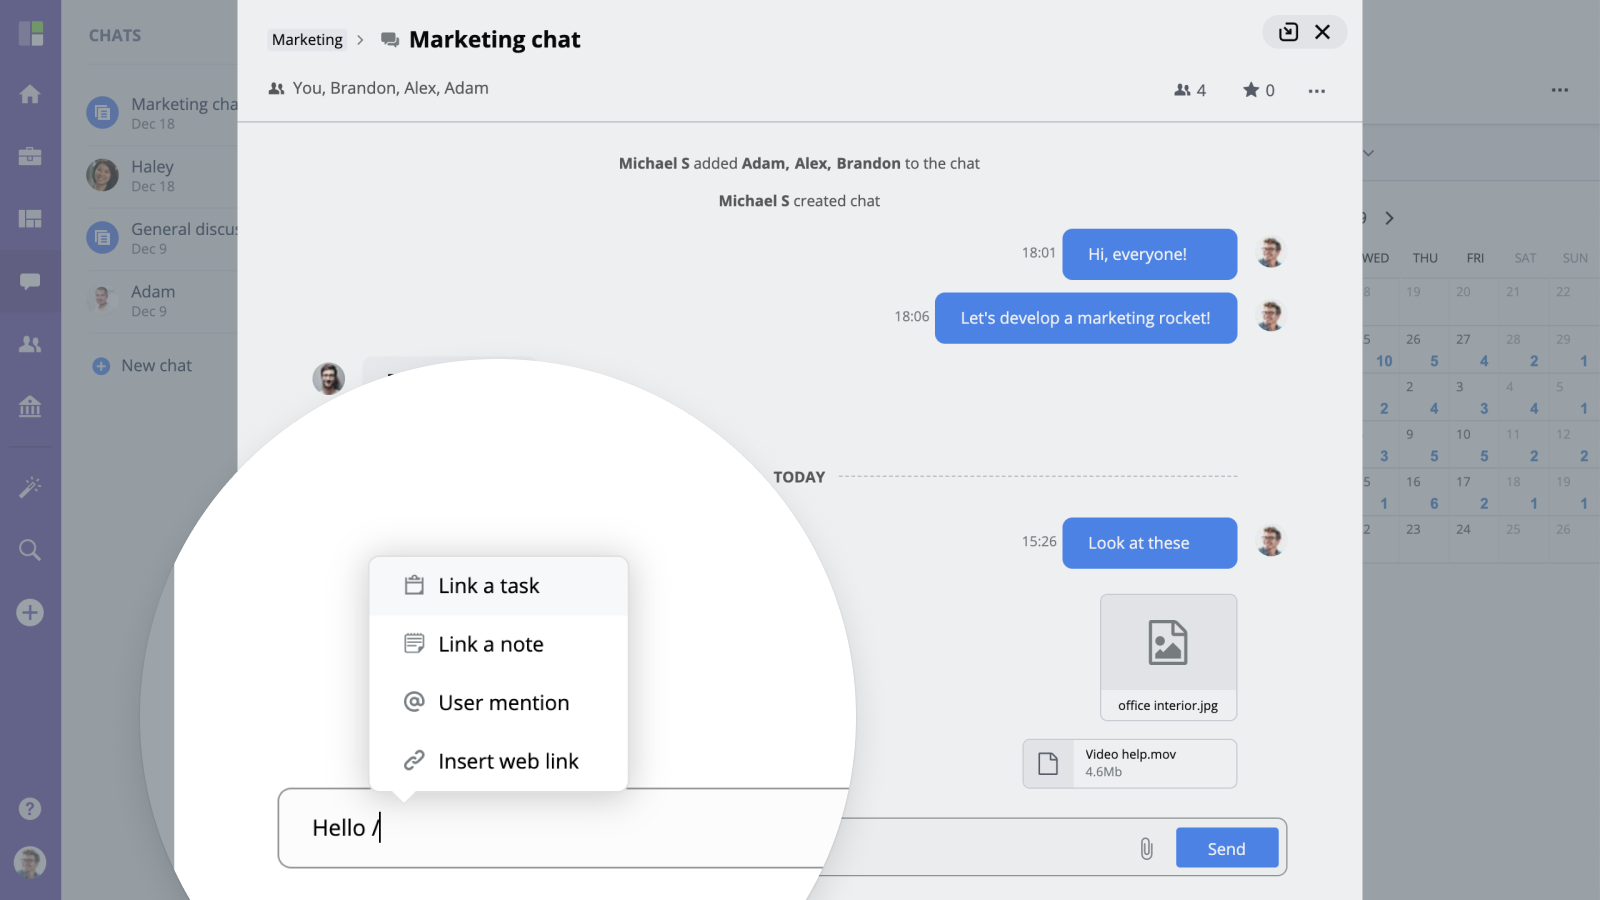Click the 'Let's develop a marketing rocket!' message
The width and height of the screenshot is (1600, 900).
click(1086, 318)
